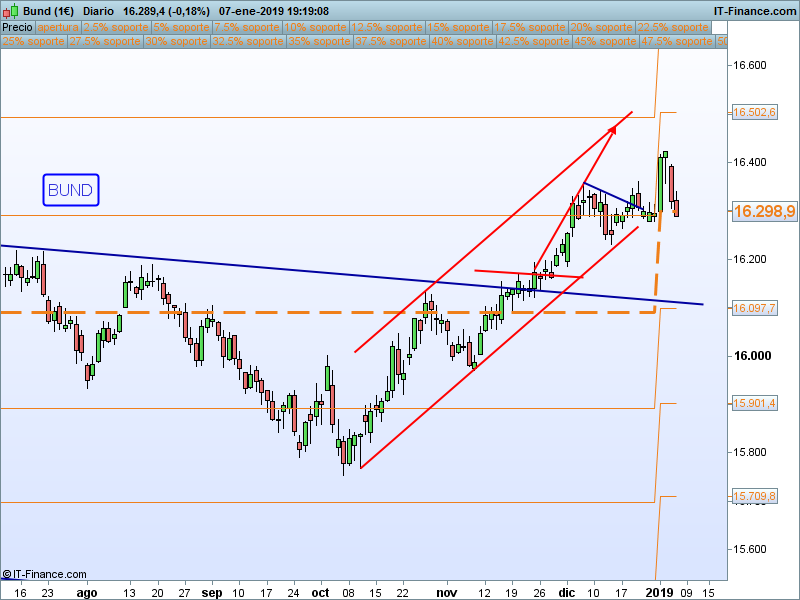This screenshot has width=800, height=600.
Task: Pick the 47.5% soporte label
Action: point(676,42)
